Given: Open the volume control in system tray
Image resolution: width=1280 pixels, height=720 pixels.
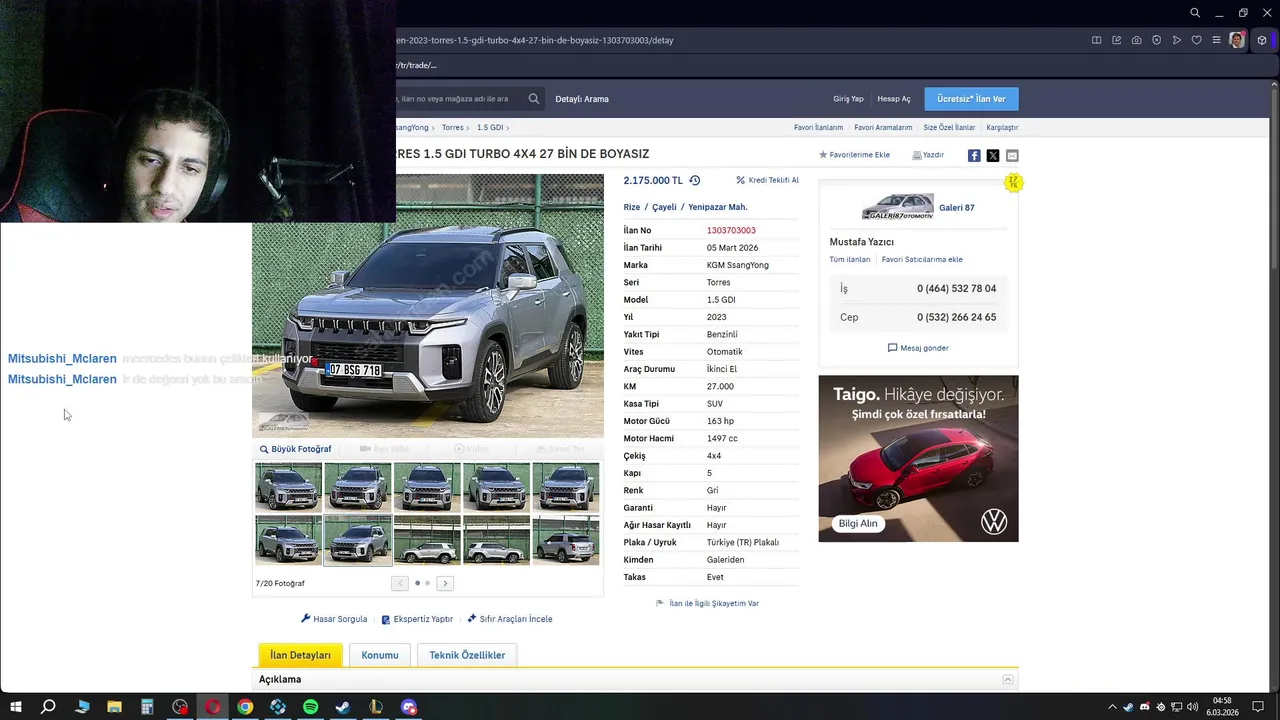Looking at the screenshot, I should click(1192, 707).
